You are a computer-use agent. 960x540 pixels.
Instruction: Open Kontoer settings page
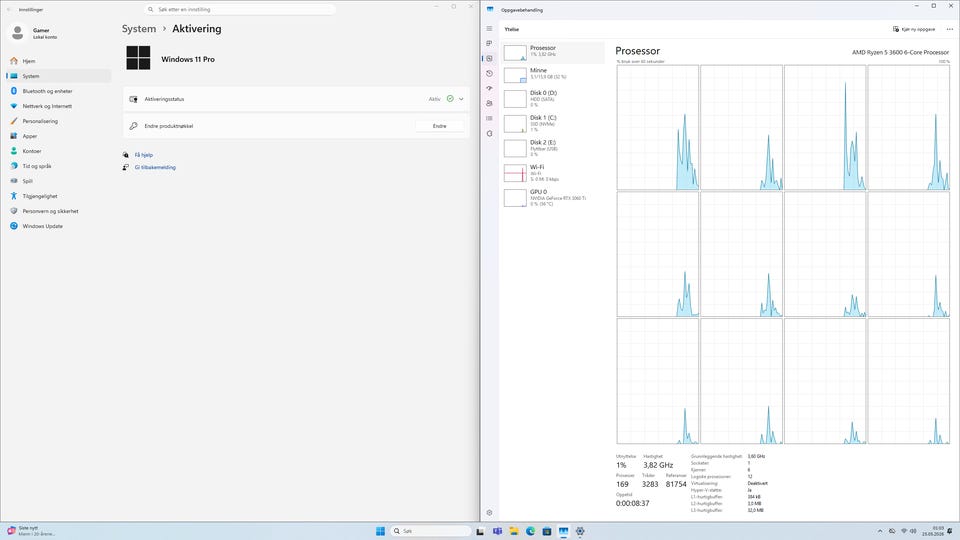click(x=59, y=151)
